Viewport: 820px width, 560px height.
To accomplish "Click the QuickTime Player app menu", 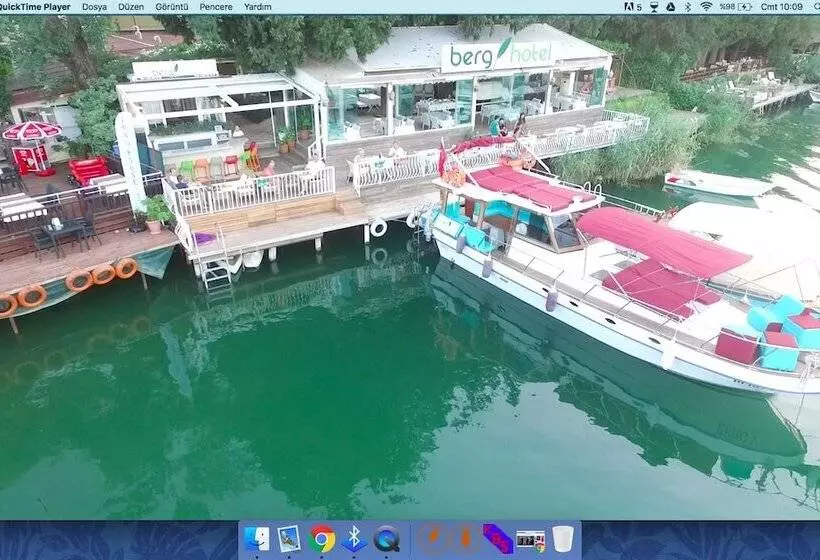I will point(35,6).
